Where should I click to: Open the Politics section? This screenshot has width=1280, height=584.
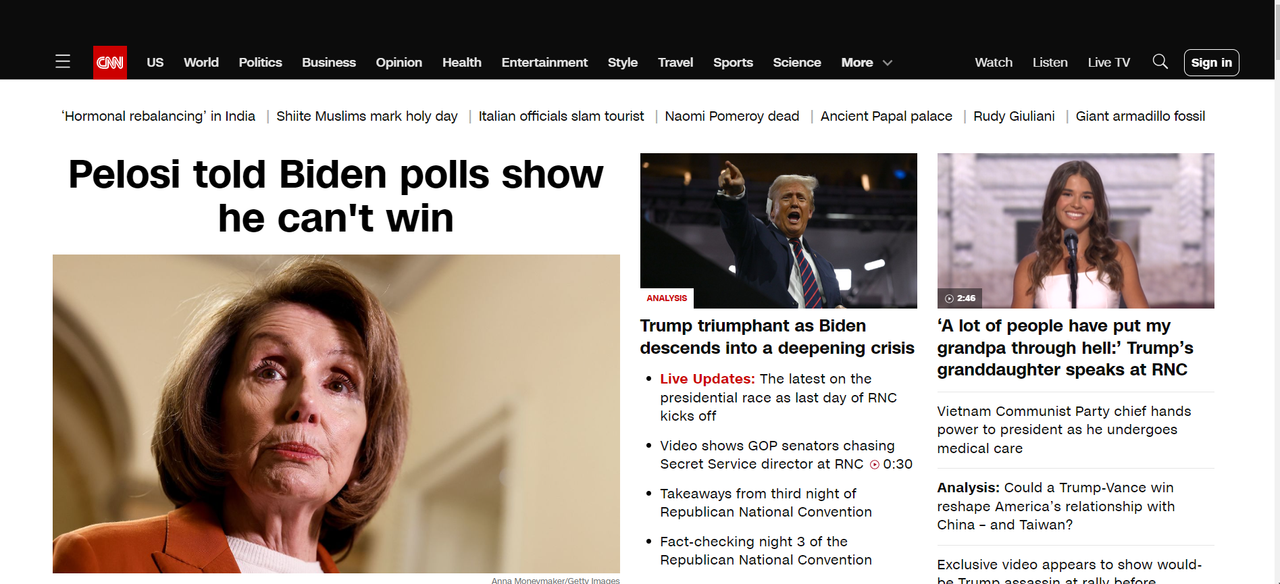coord(260,62)
